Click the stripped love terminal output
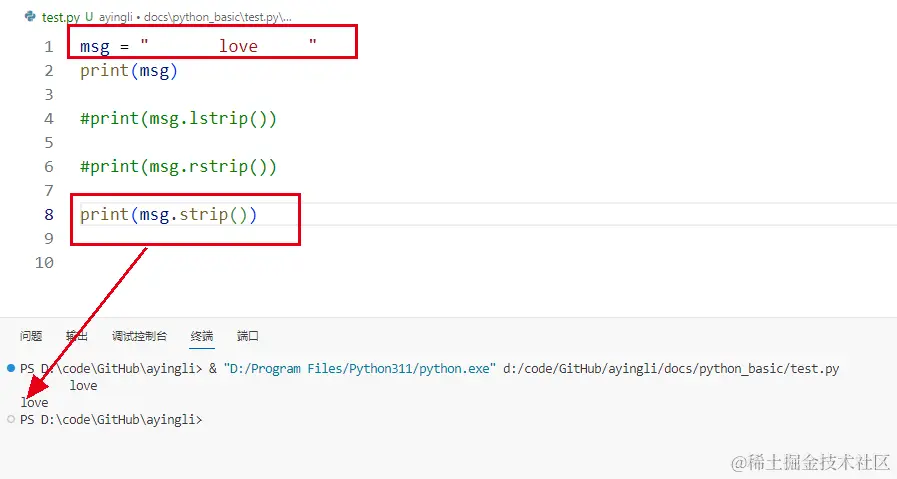 tap(34, 402)
